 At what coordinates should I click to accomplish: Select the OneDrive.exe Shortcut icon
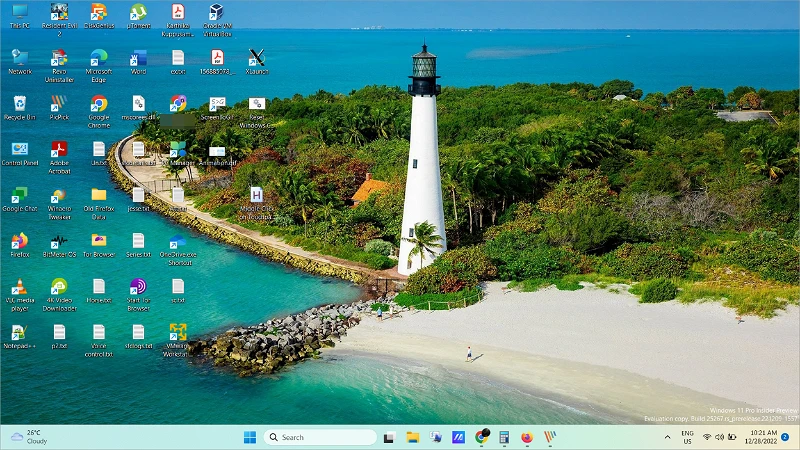[178, 249]
